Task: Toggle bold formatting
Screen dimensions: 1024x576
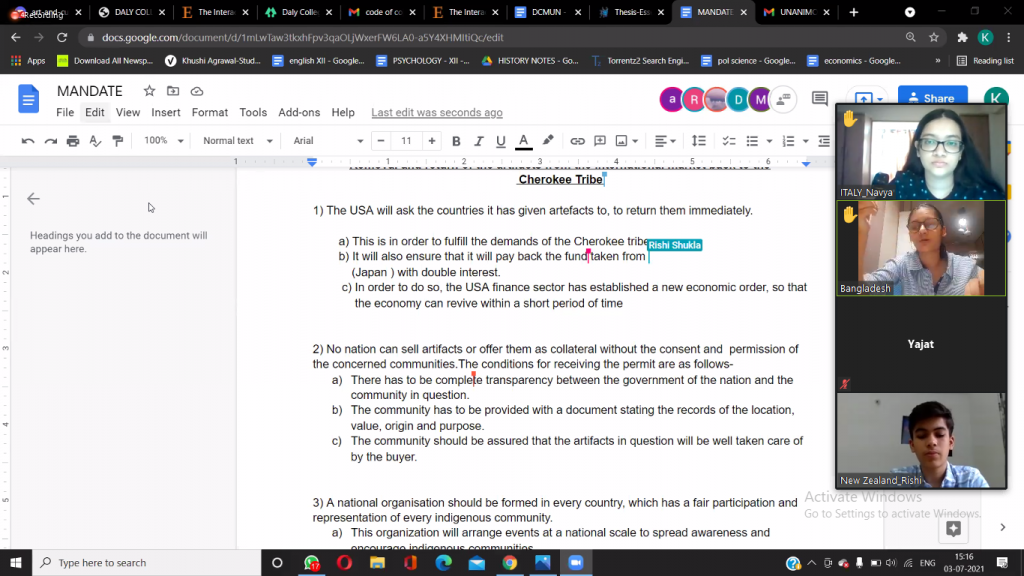Action: click(x=456, y=140)
